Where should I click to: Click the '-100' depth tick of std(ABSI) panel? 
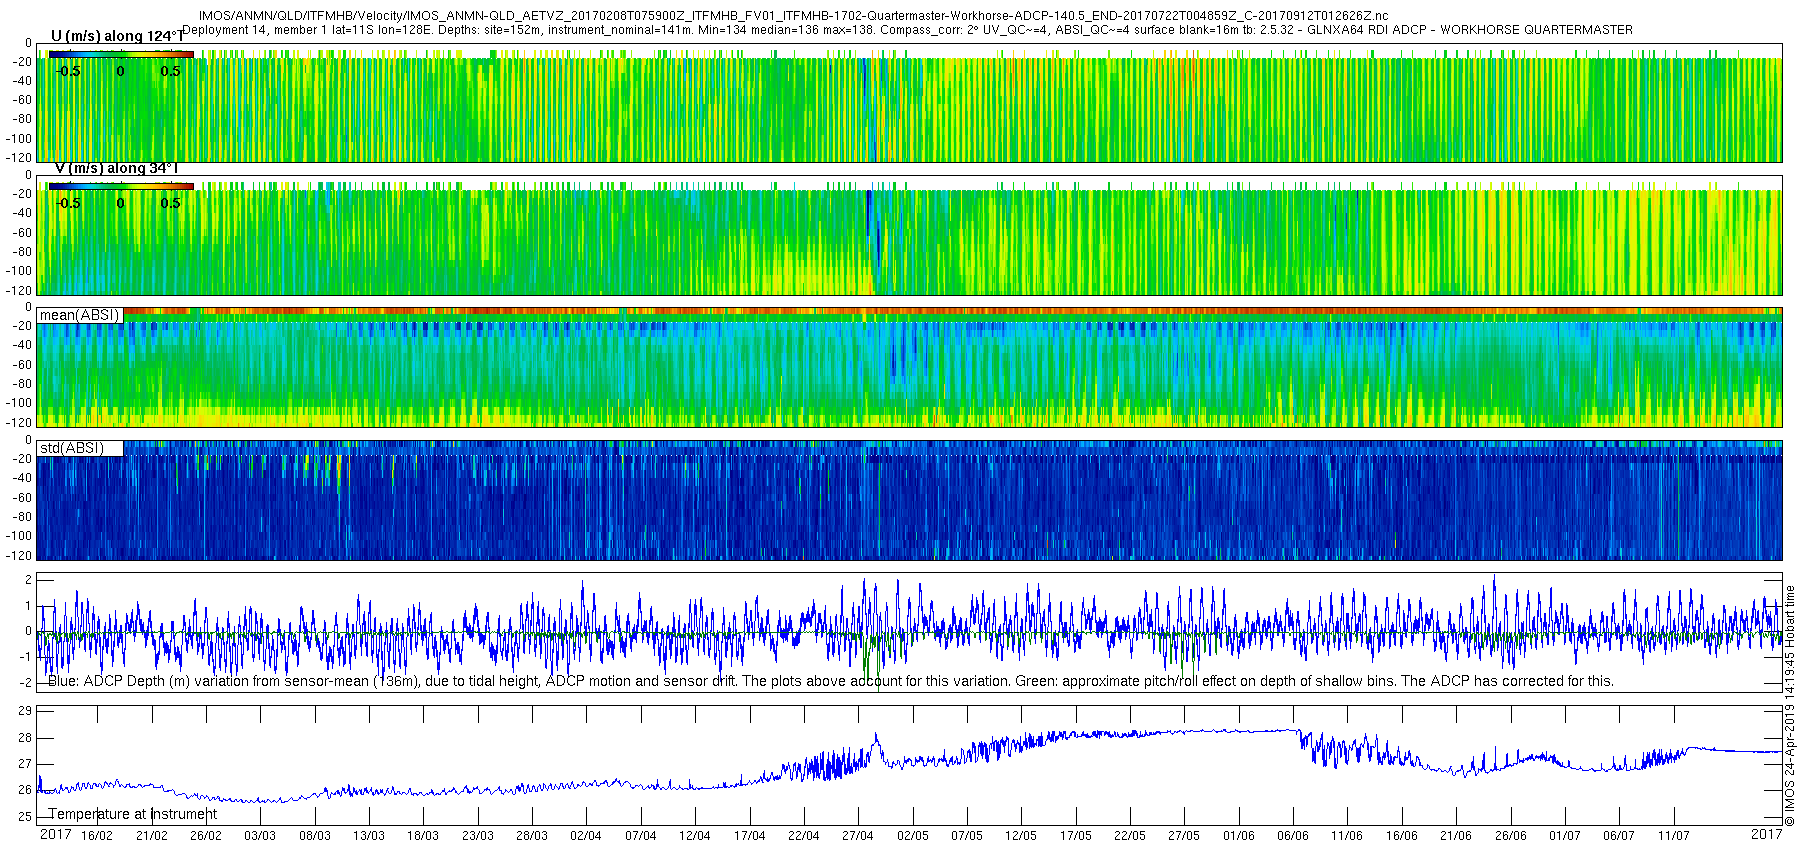(20, 536)
